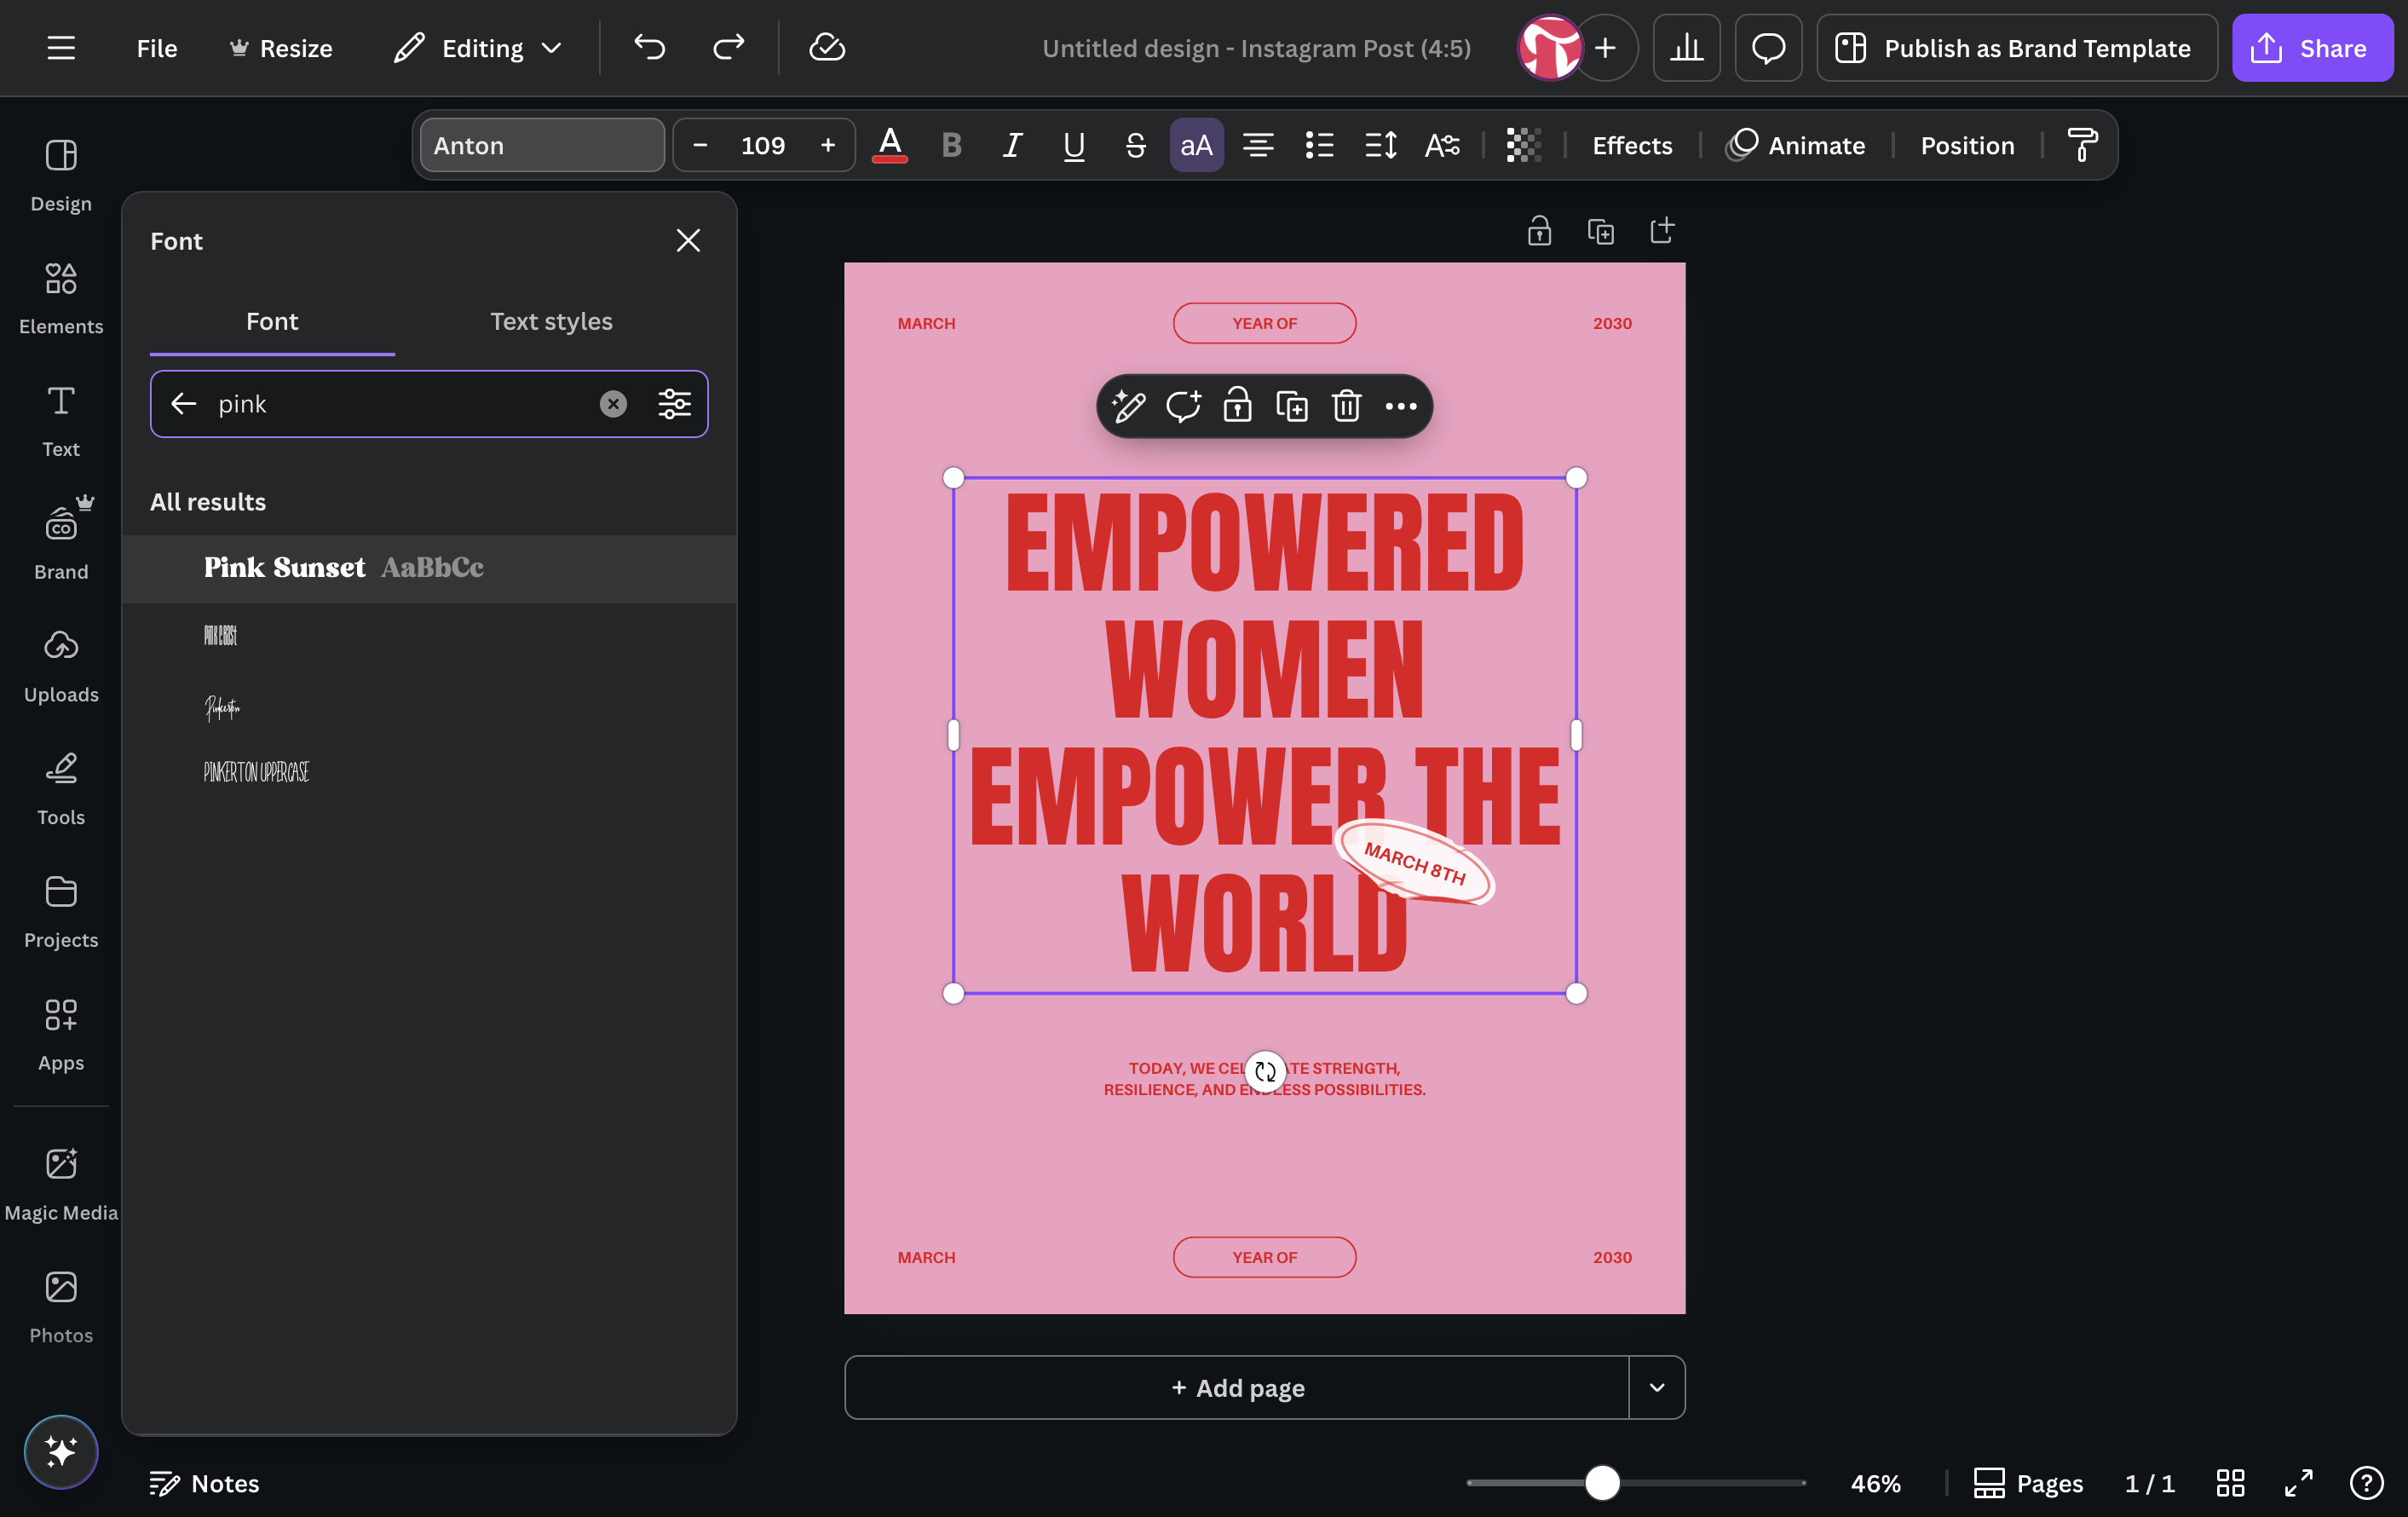This screenshot has width=2408, height=1517.
Task: Click Publish as Brand Template
Action: [2017, 48]
